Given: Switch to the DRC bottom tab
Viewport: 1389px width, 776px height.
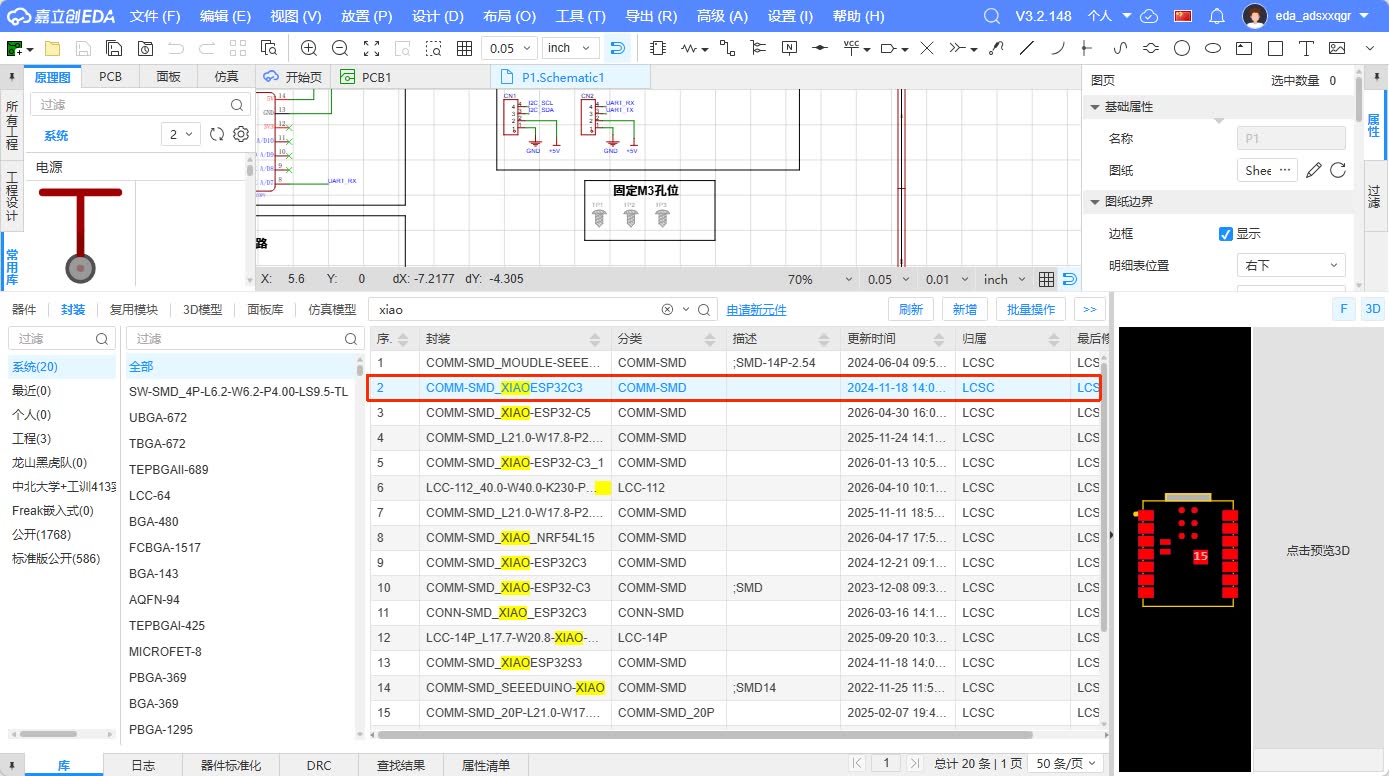Looking at the screenshot, I should [319, 765].
